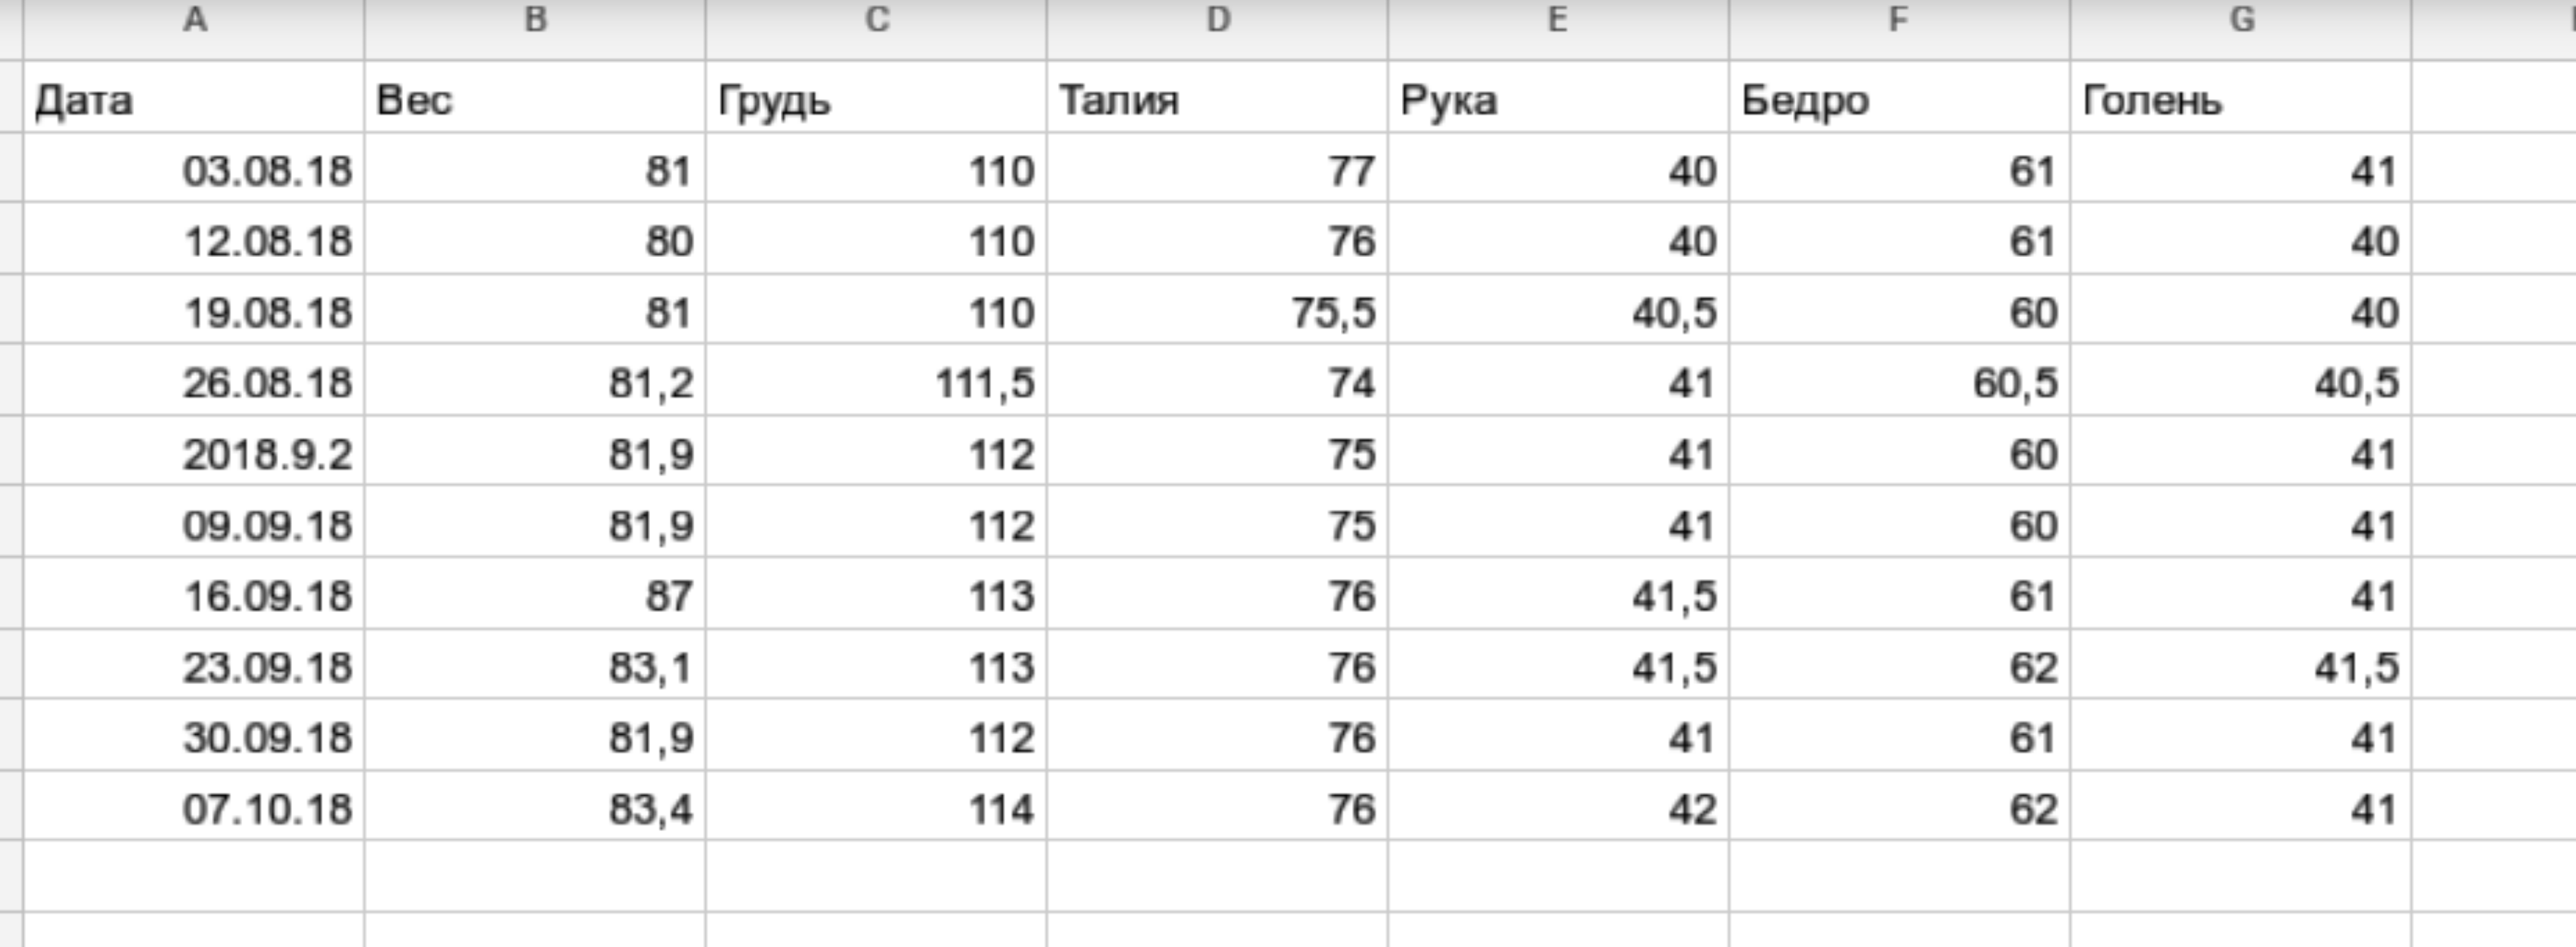Image resolution: width=2576 pixels, height=947 pixels.
Task: Select the date cell 07.10.18
Action: tap(194, 809)
